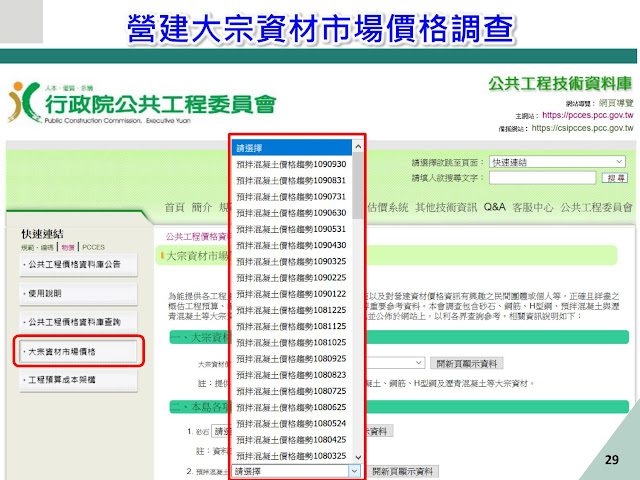Select 預拌混凝土價格趨勢1090531 option
This screenshot has width=640, height=480.
291,229
